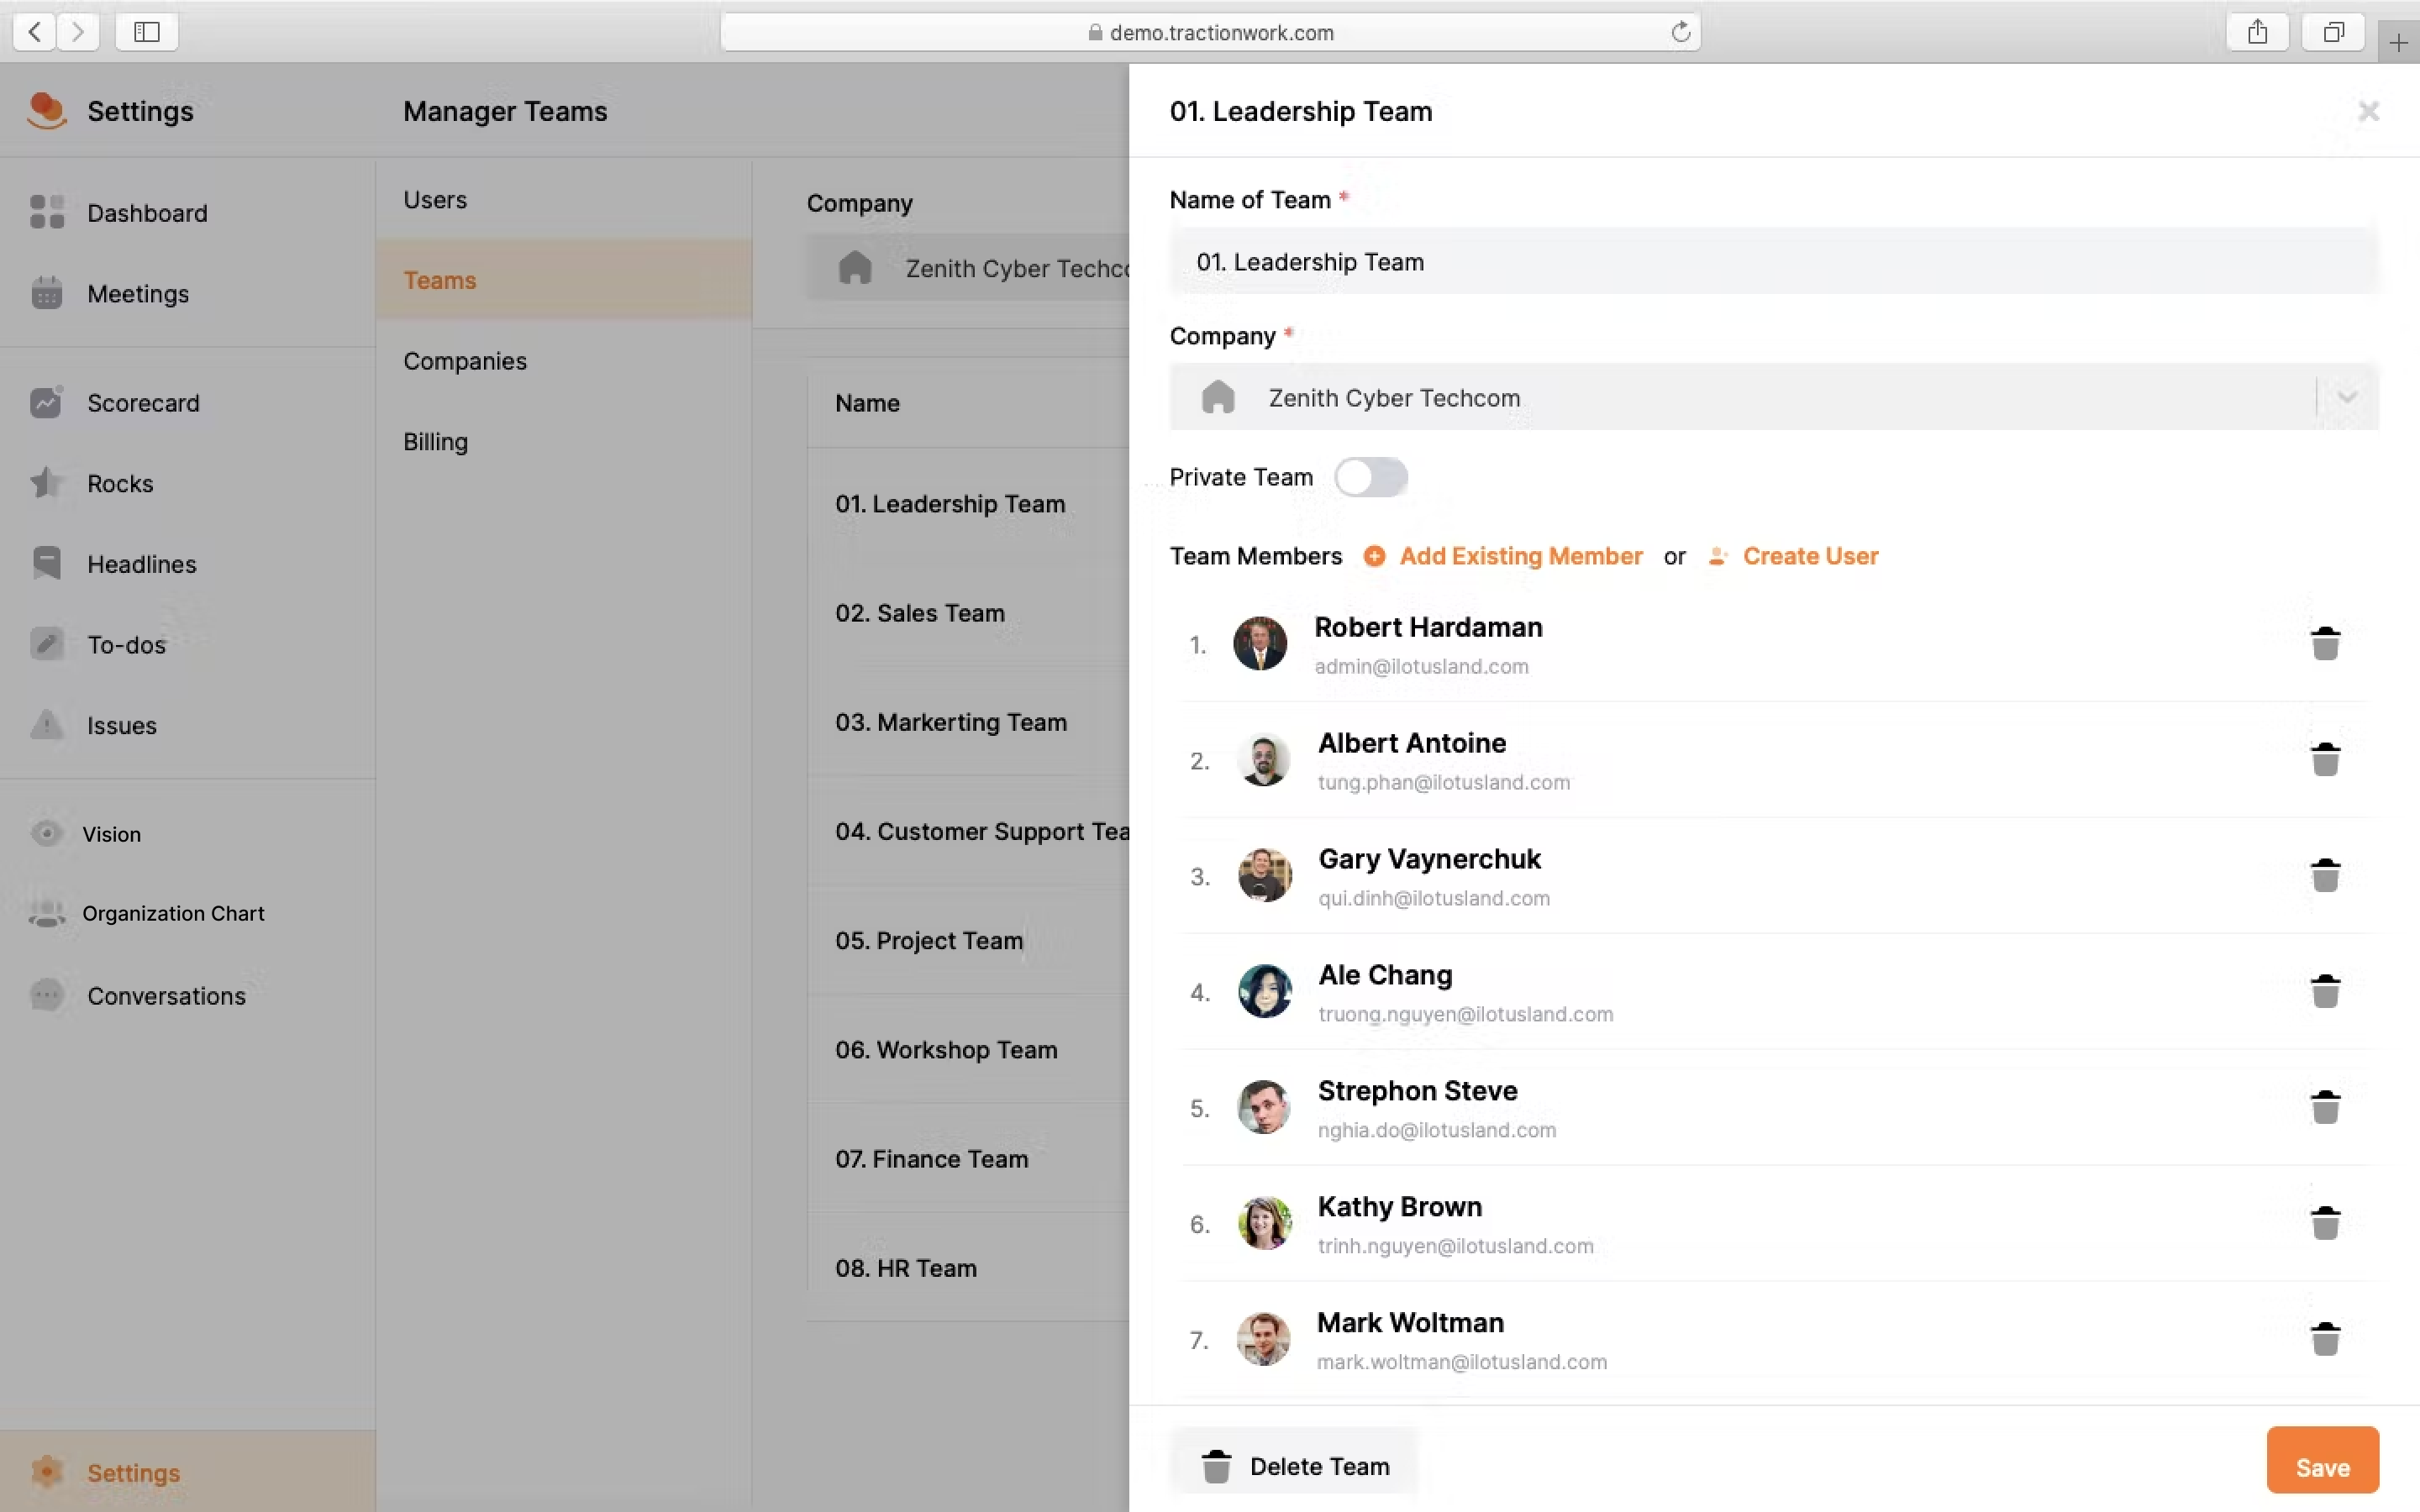Click the Rocks star icon

click(x=46, y=483)
